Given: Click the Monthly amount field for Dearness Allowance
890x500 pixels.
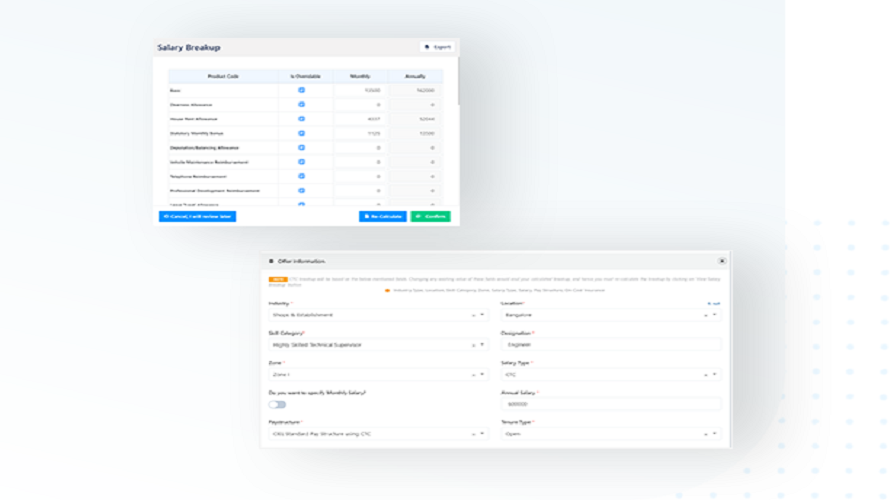Looking at the screenshot, I should [360, 104].
